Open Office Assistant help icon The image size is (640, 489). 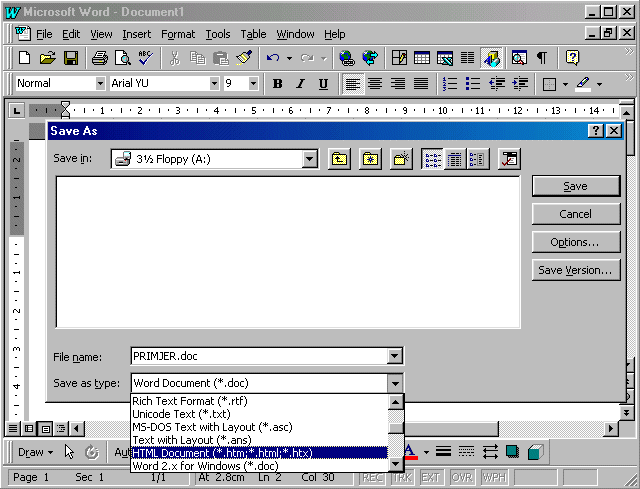click(572, 58)
